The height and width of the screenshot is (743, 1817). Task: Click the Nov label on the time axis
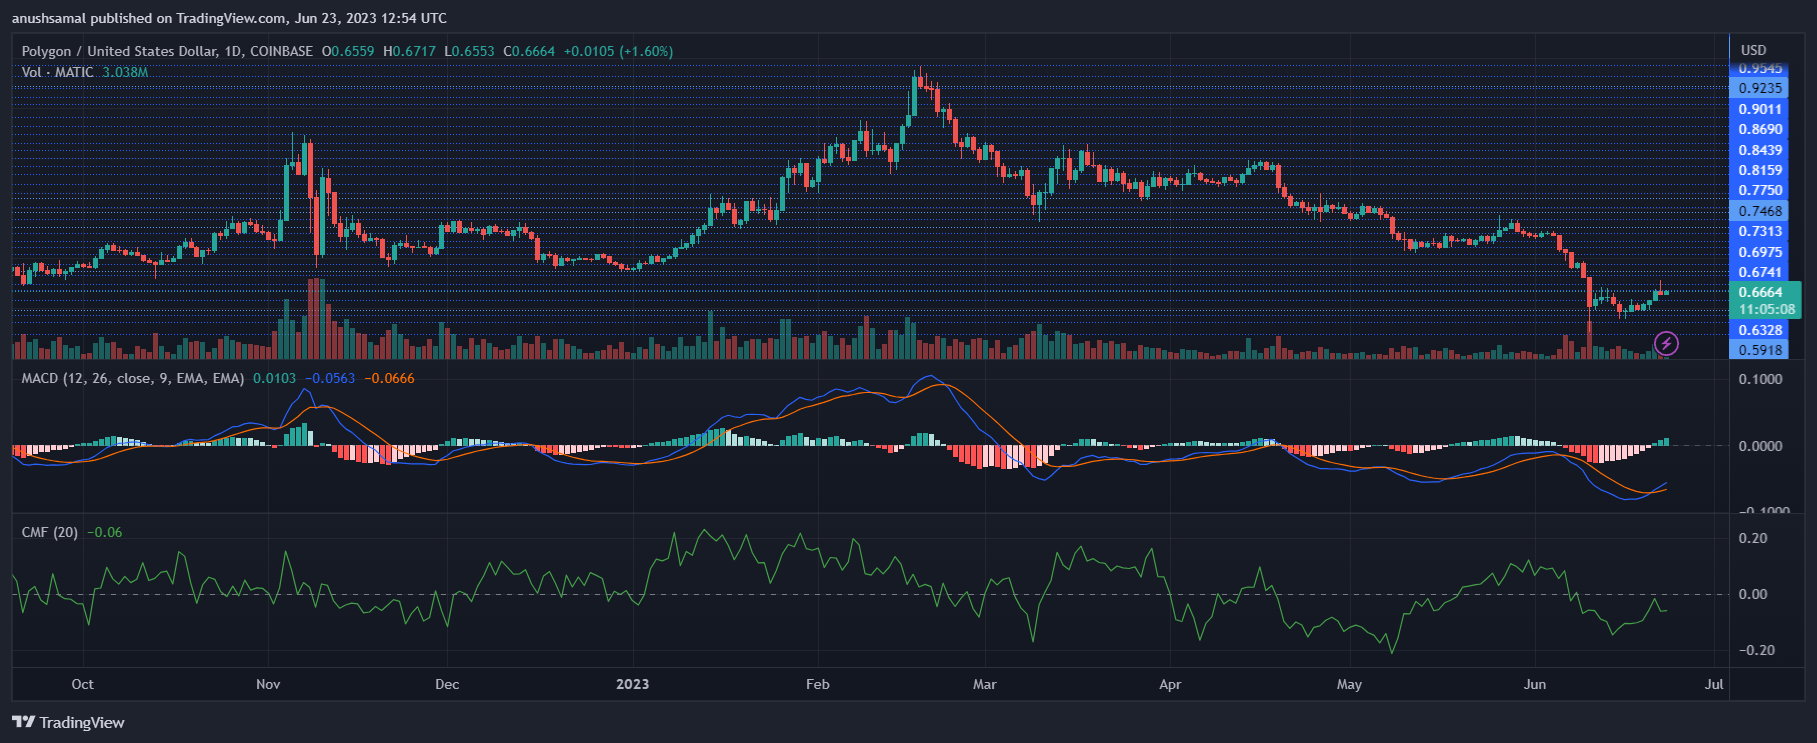tap(268, 684)
